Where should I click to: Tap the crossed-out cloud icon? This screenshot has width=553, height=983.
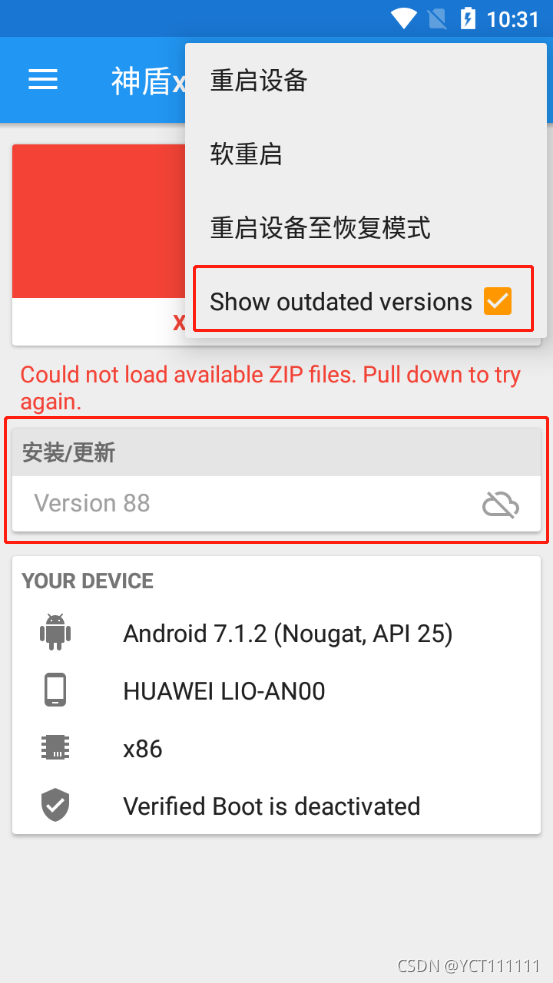[x=500, y=504]
